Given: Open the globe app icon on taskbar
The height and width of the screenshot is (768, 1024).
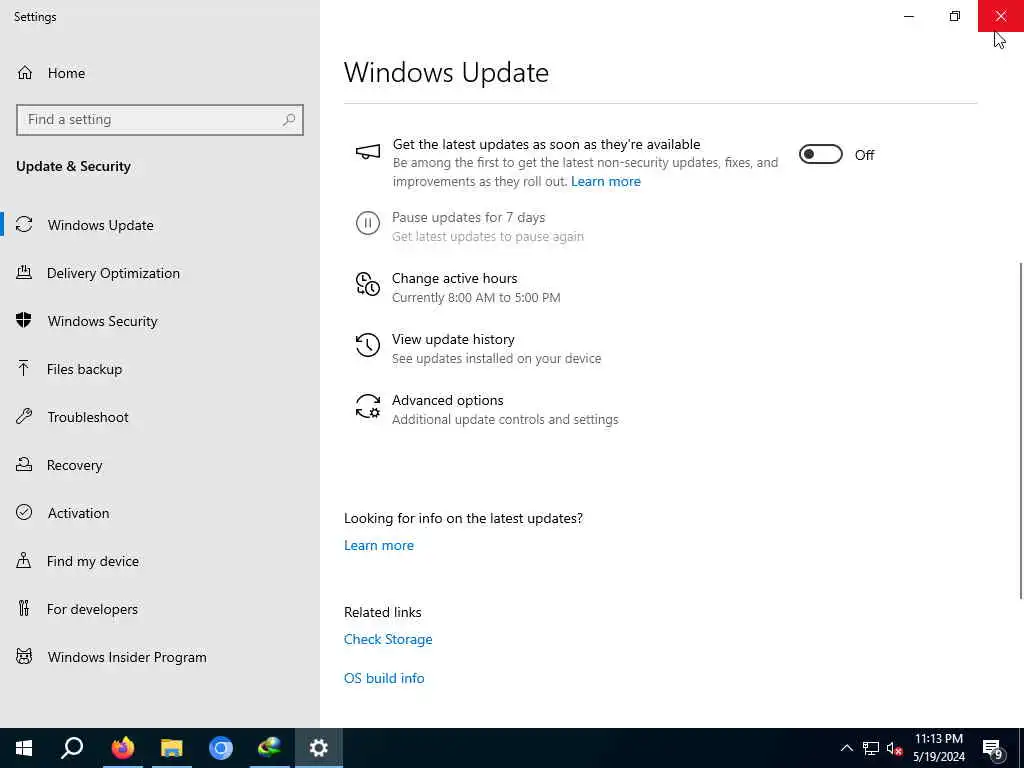Looking at the screenshot, I should [x=269, y=748].
